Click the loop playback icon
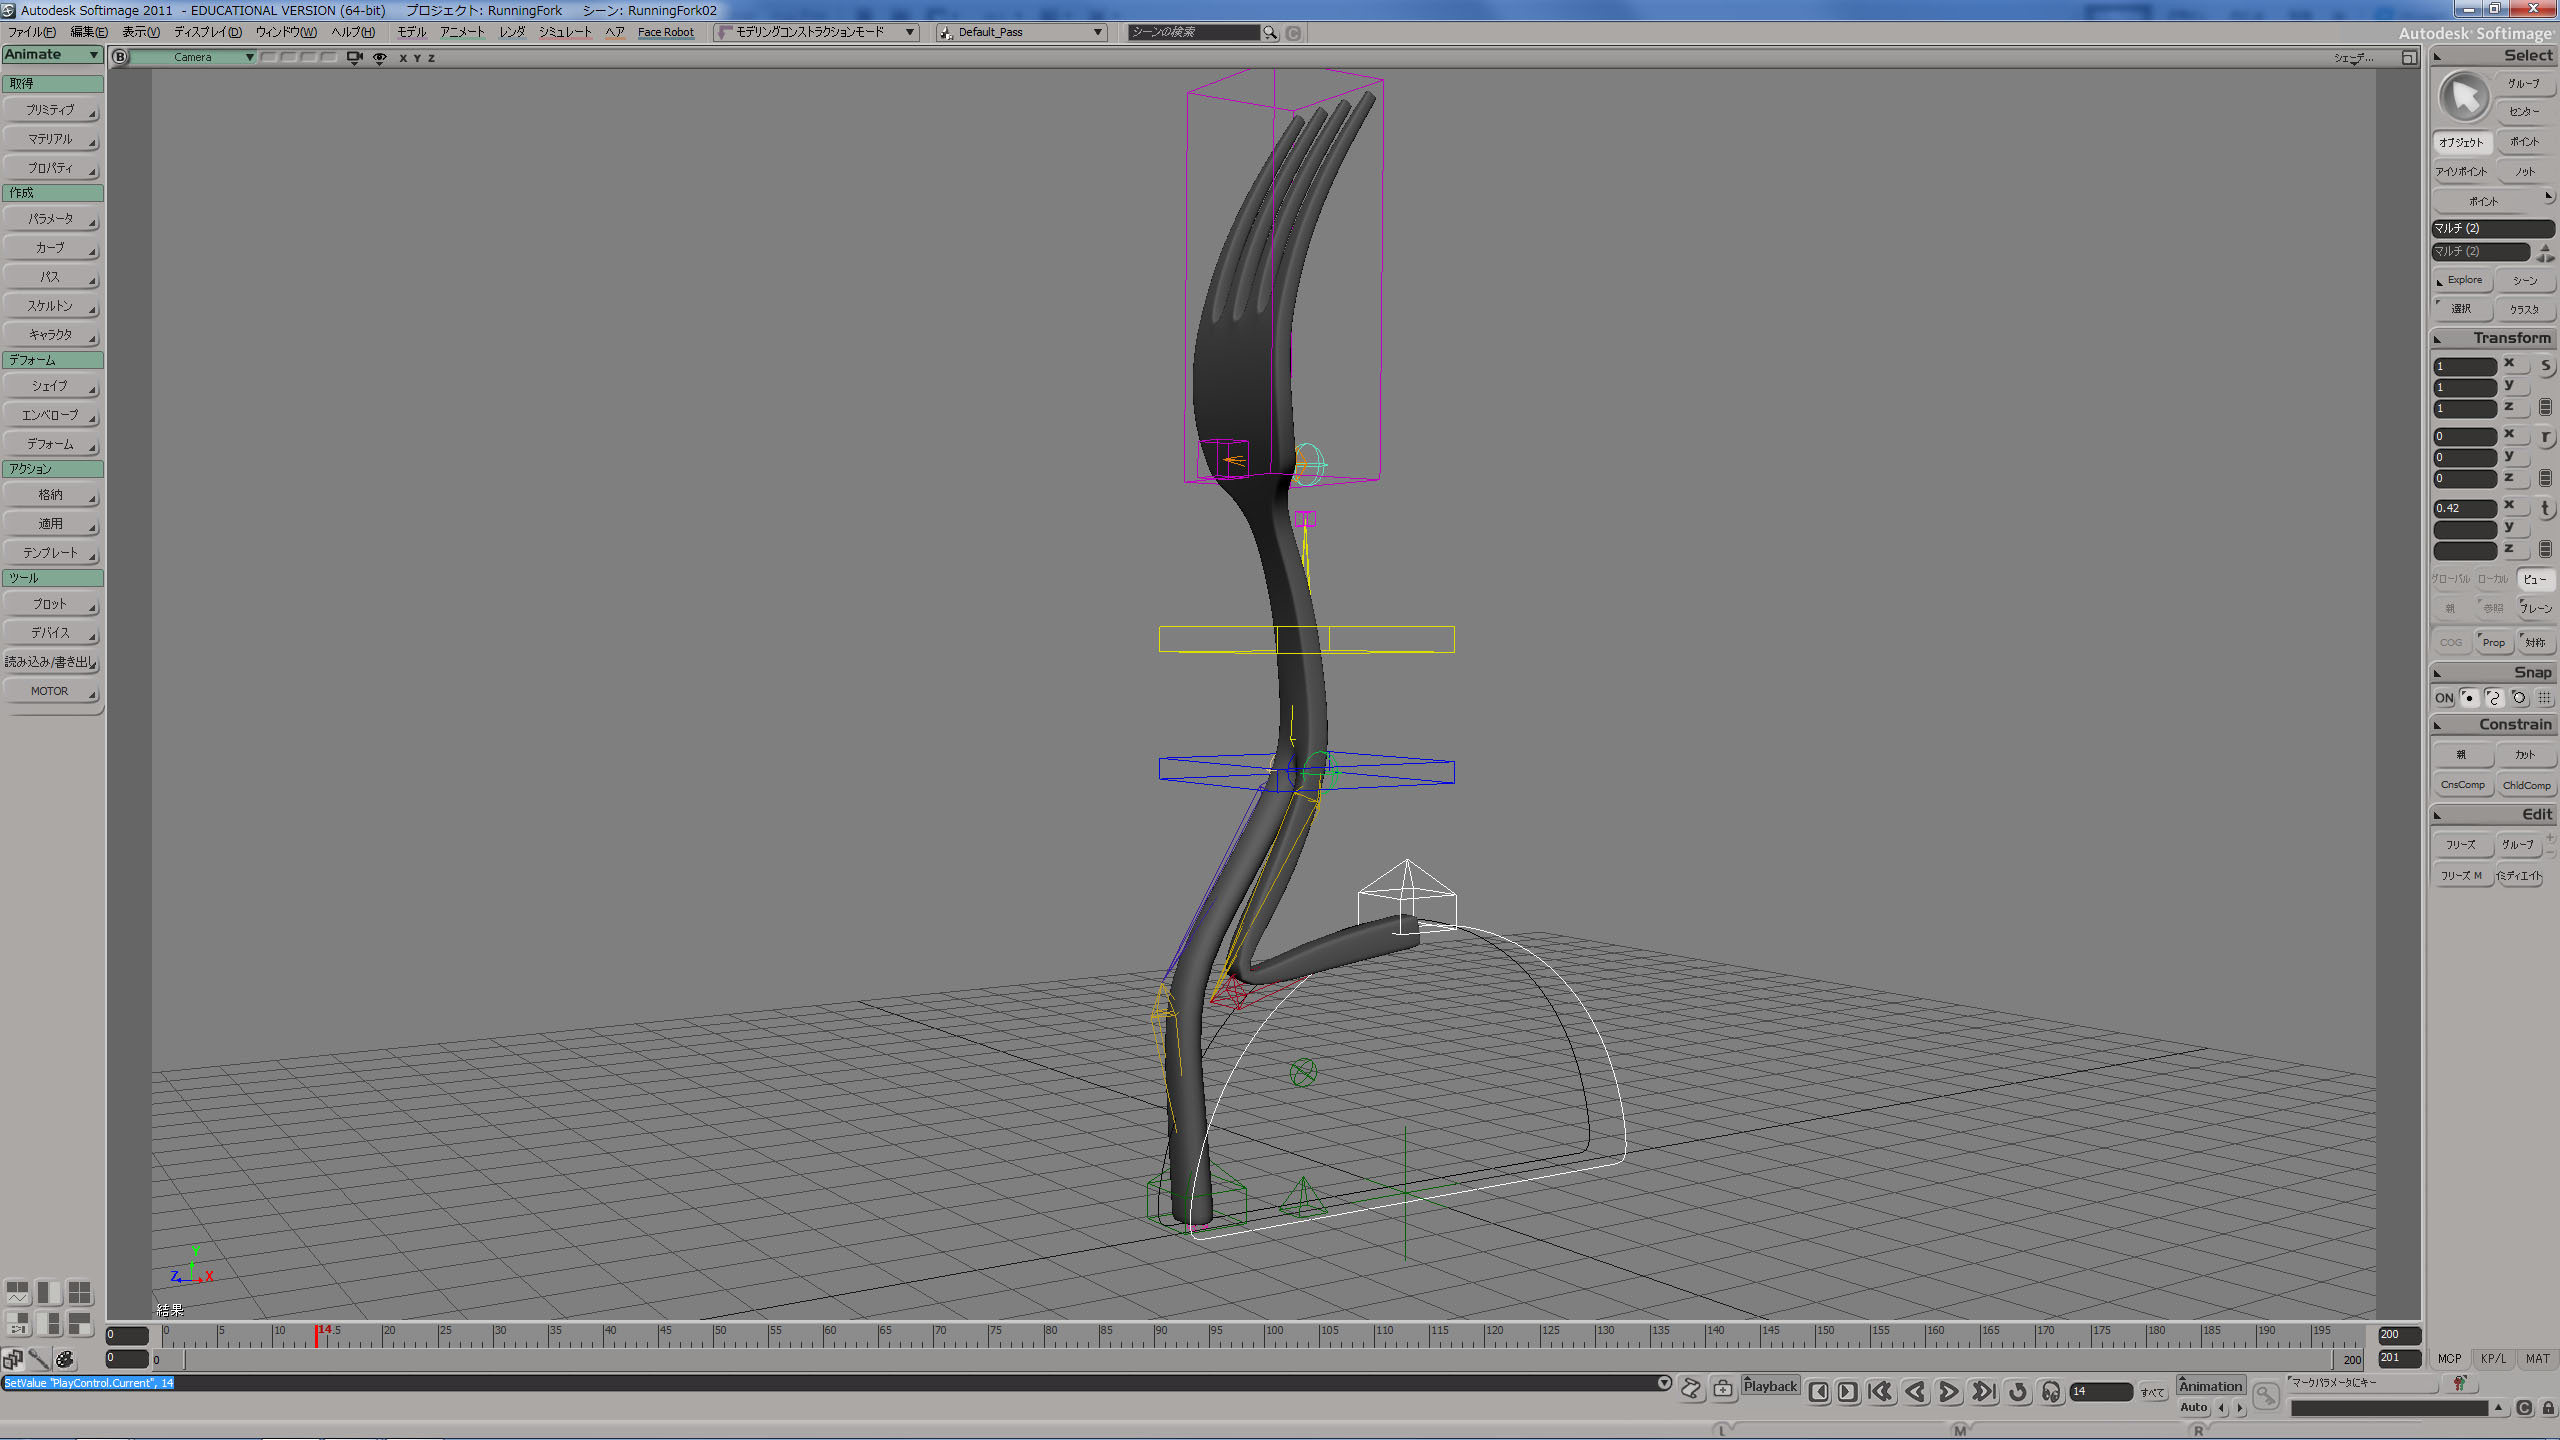The width and height of the screenshot is (2560, 1440). (x=2018, y=1391)
